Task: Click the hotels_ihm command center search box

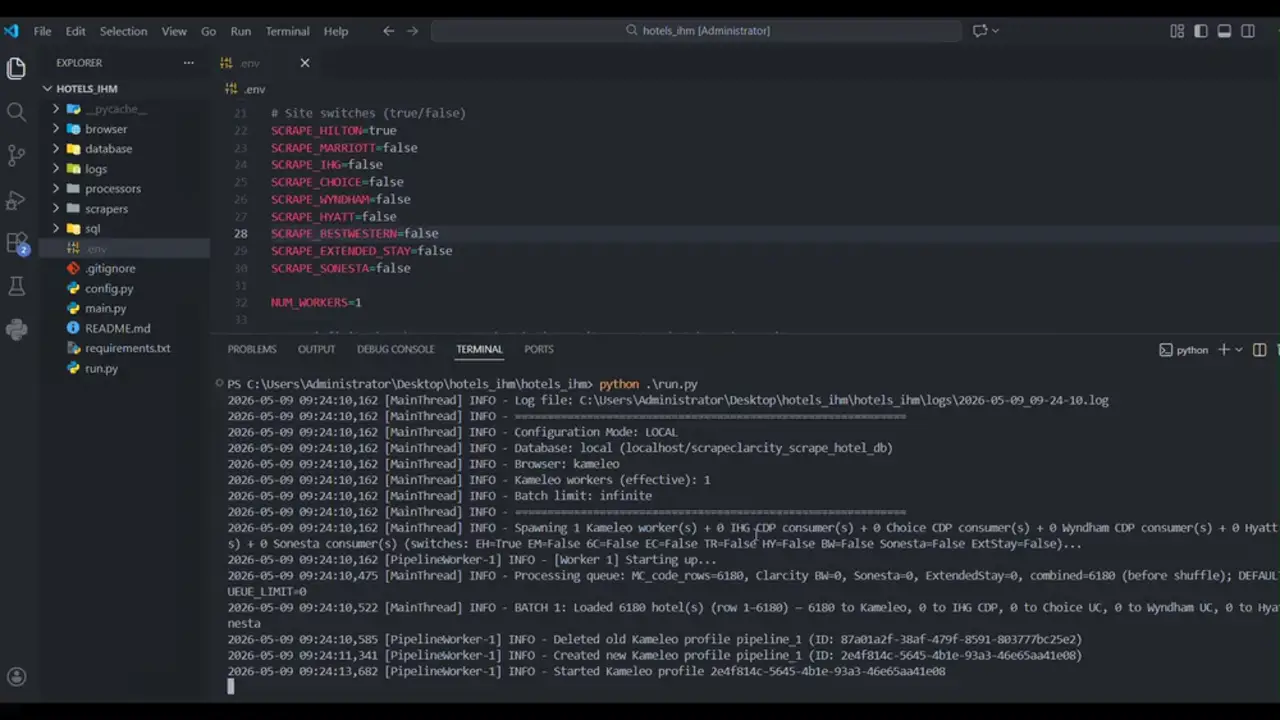Action: tap(697, 31)
